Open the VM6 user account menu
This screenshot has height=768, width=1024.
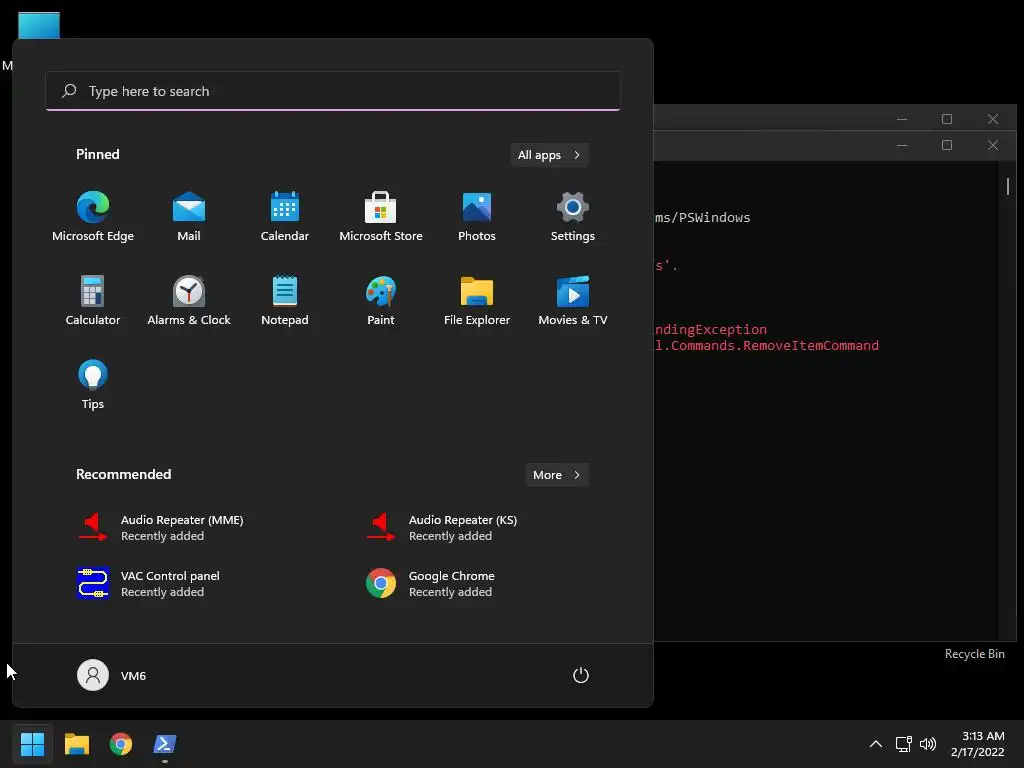(x=112, y=675)
